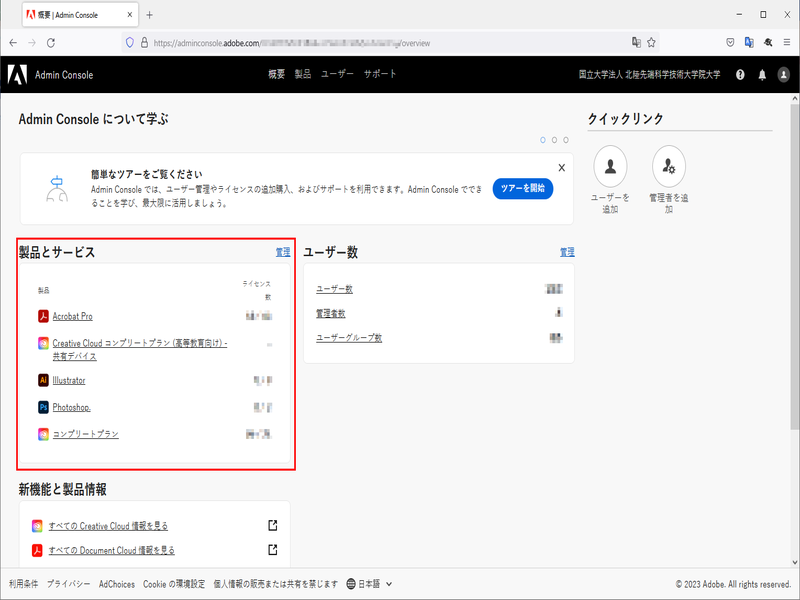Click the 管理者を追加 quick link icon
This screenshot has width=800, height=600.
(668, 166)
